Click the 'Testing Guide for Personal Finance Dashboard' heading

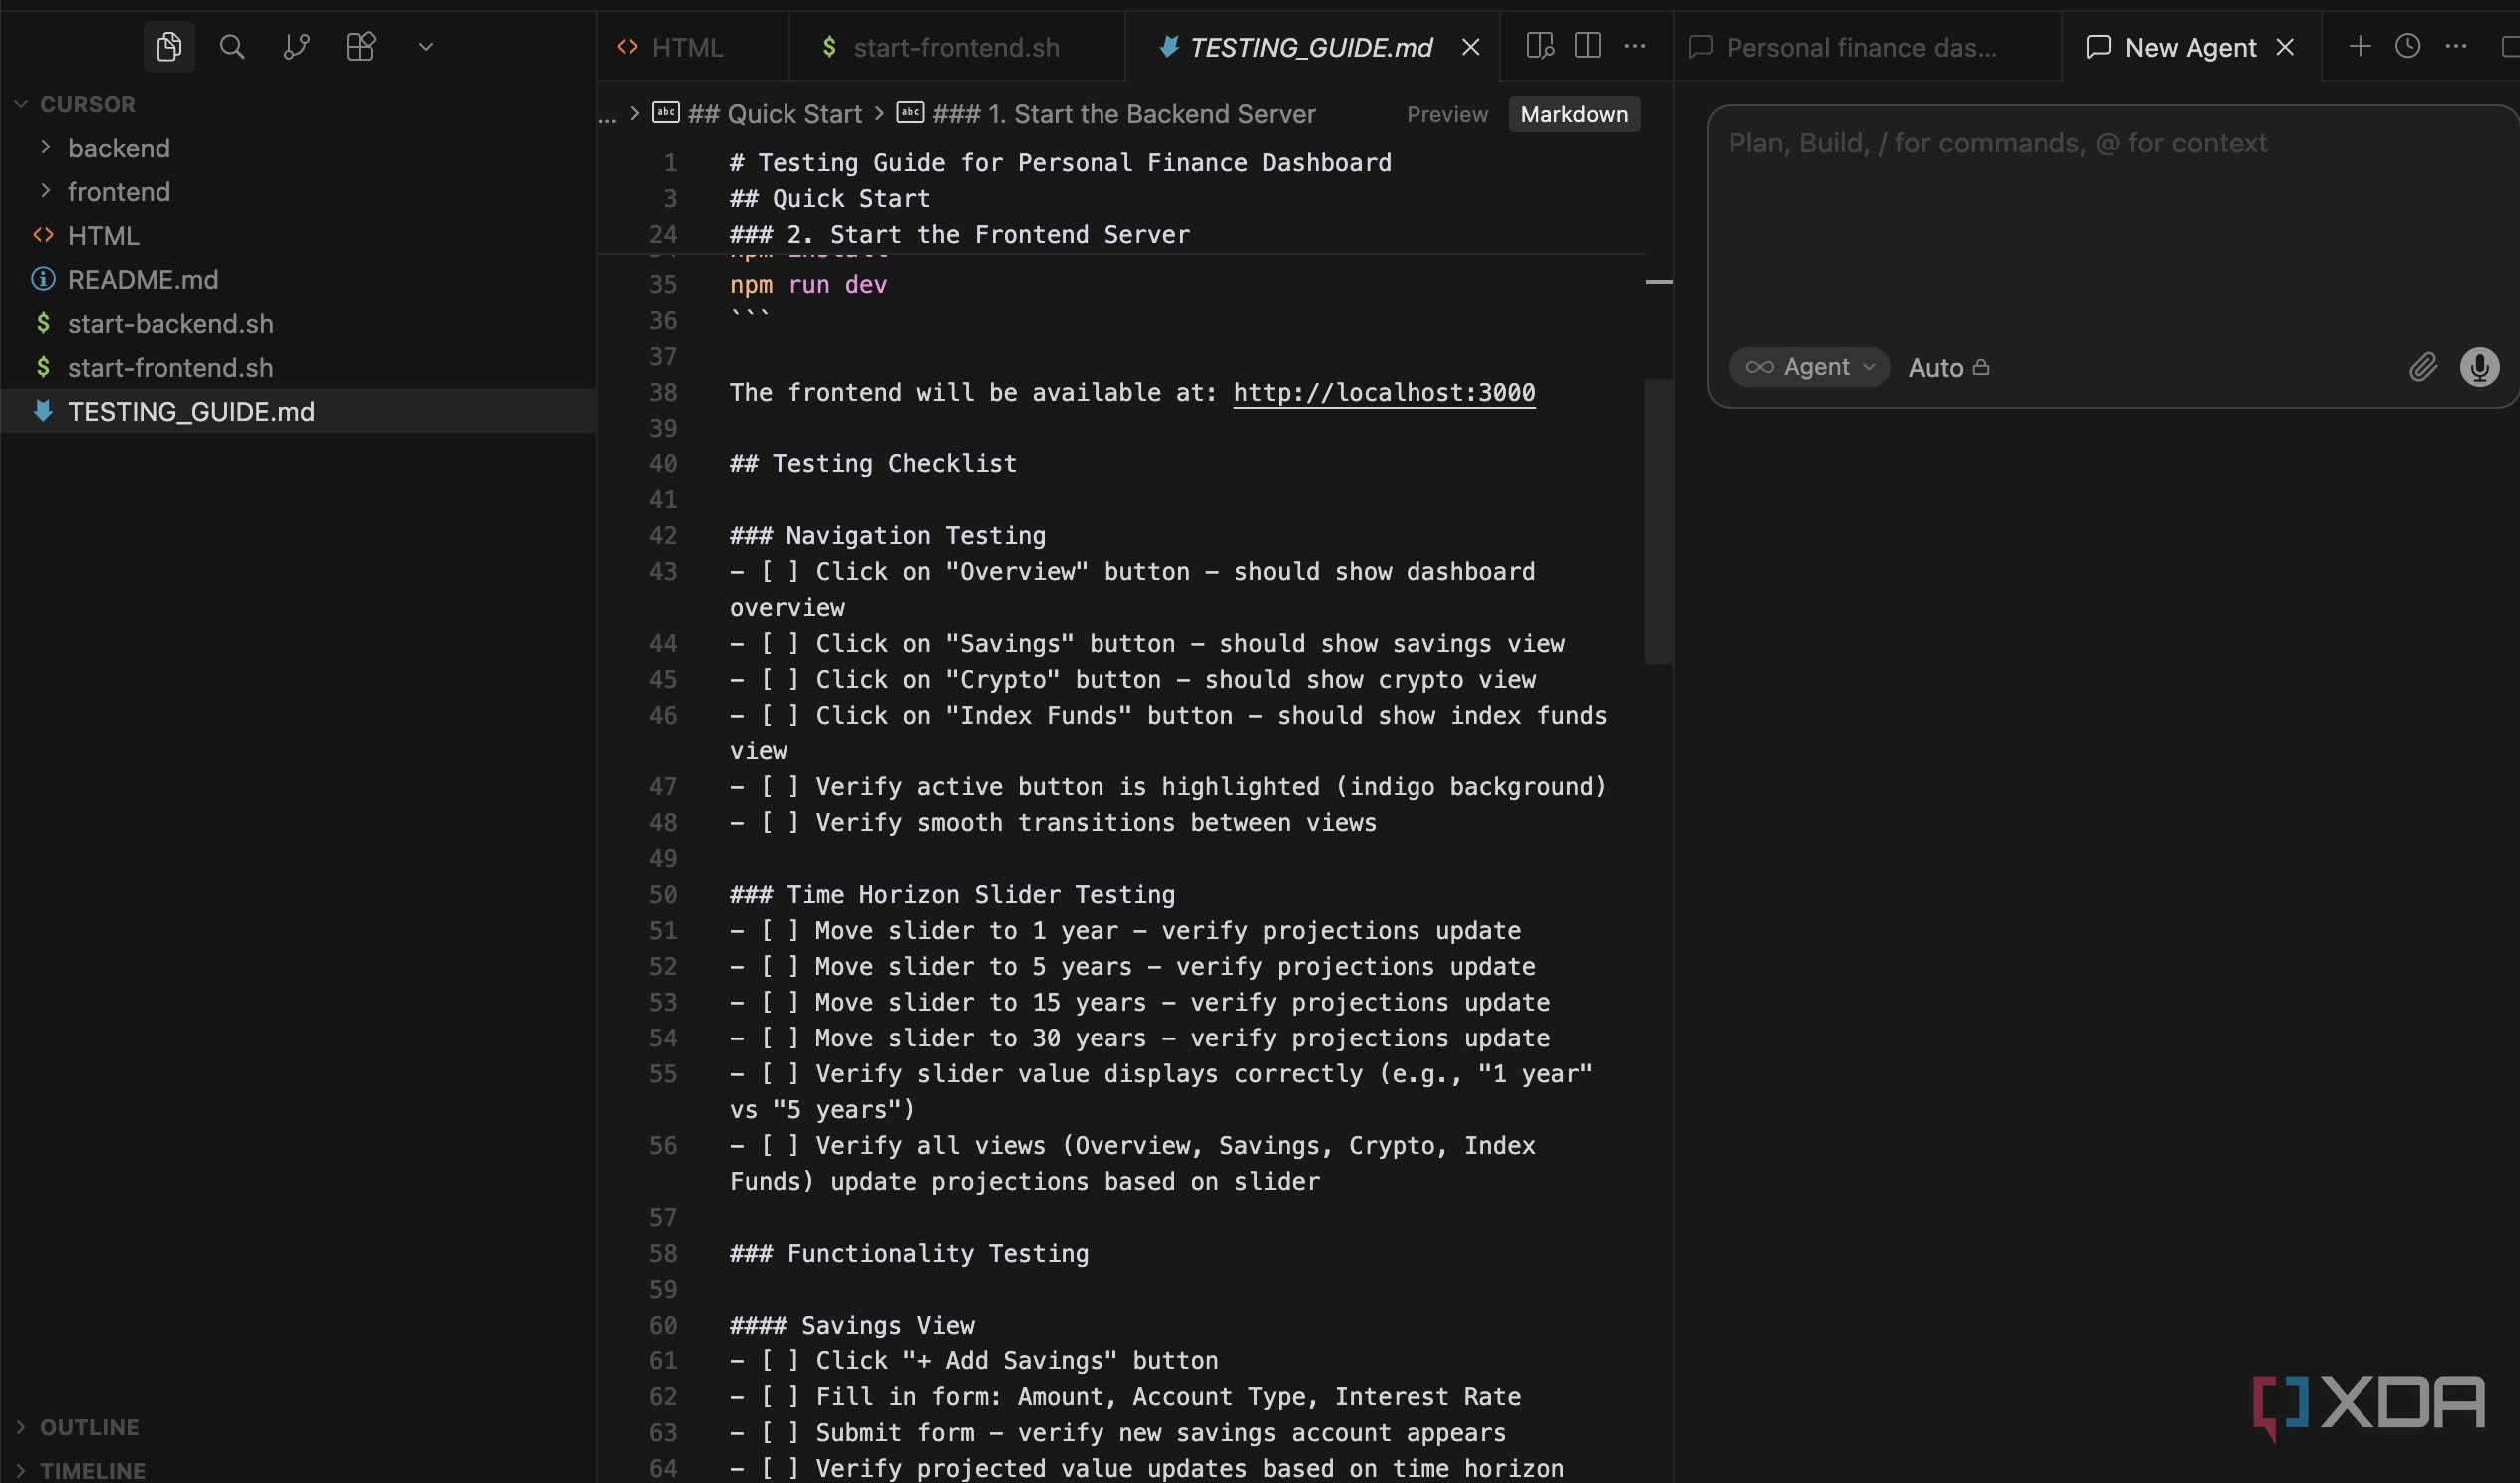(1060, 163)
